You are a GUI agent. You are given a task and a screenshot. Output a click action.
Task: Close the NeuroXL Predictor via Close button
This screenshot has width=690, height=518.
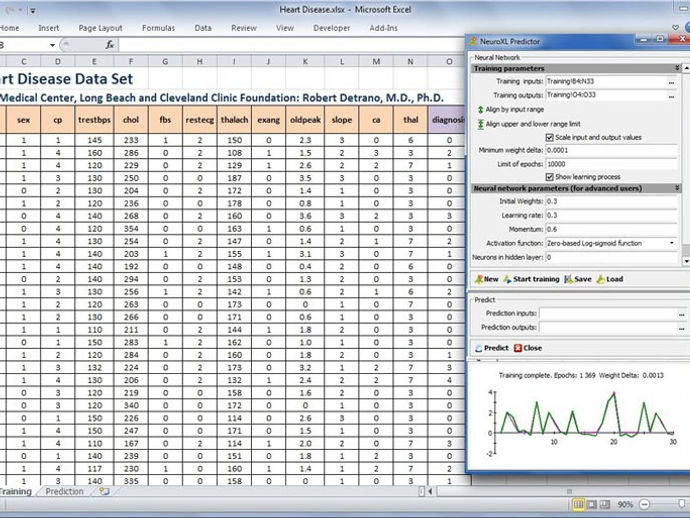(x=528, y=348)
